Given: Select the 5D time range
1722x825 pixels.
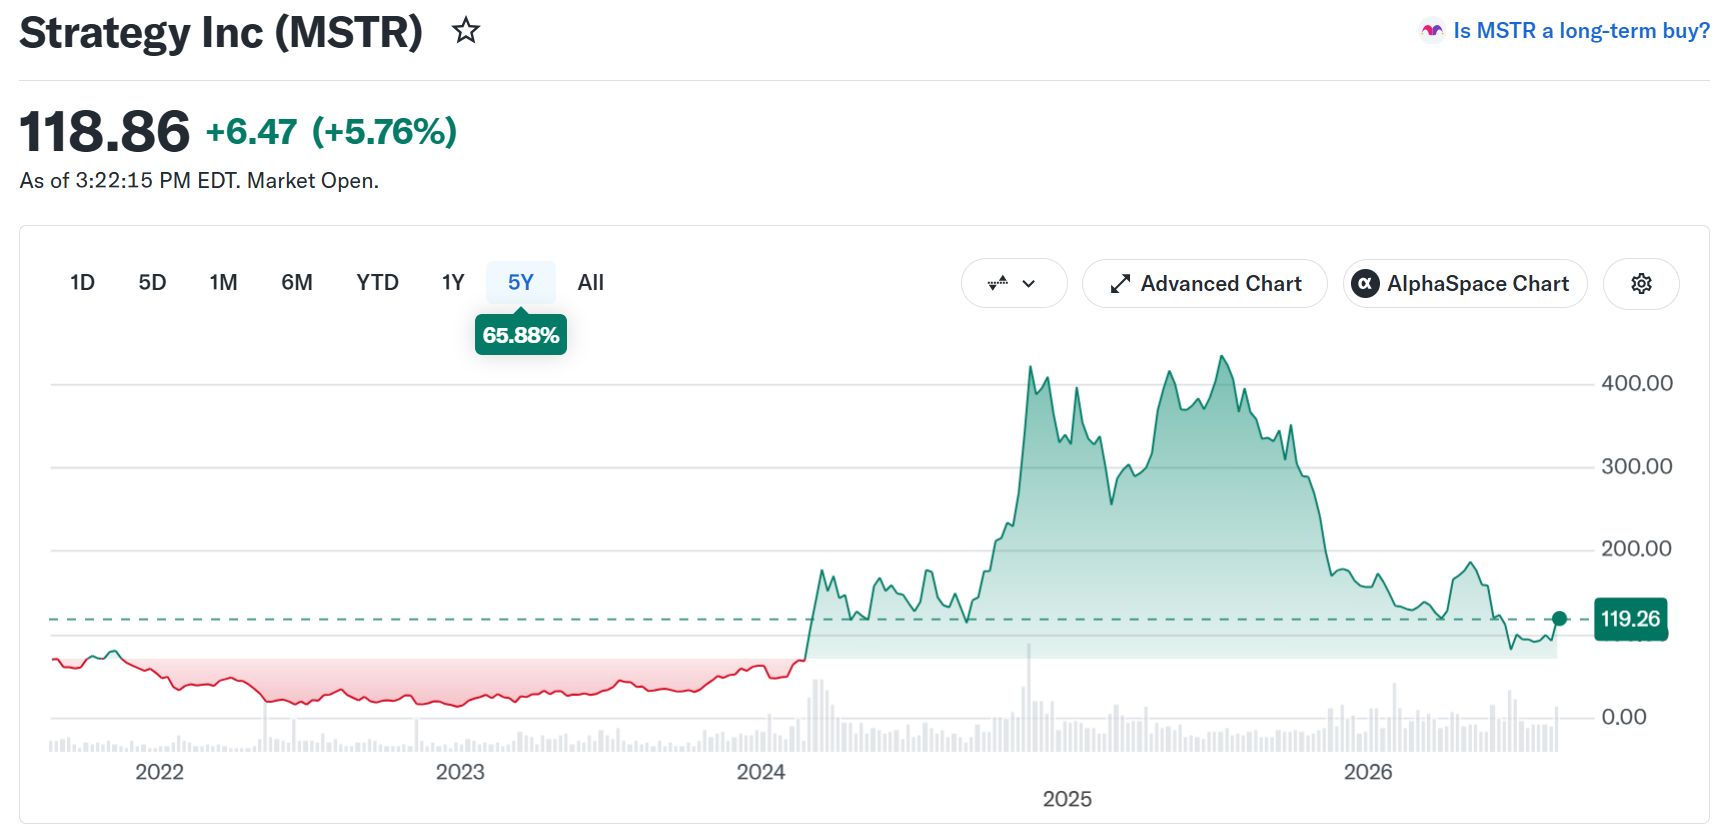Looking at the screenshot, I should tap(152, 283).
